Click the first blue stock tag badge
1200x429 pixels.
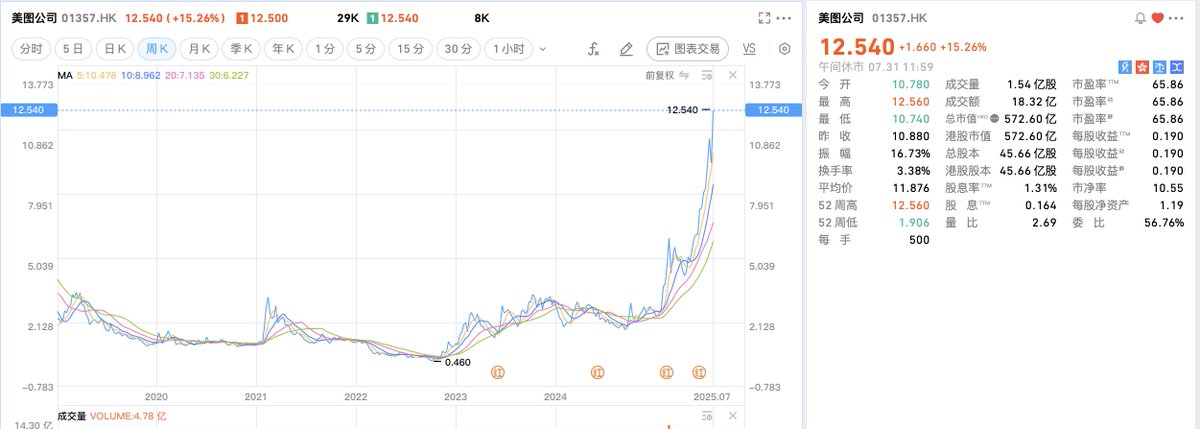[x=1126, y=66]
